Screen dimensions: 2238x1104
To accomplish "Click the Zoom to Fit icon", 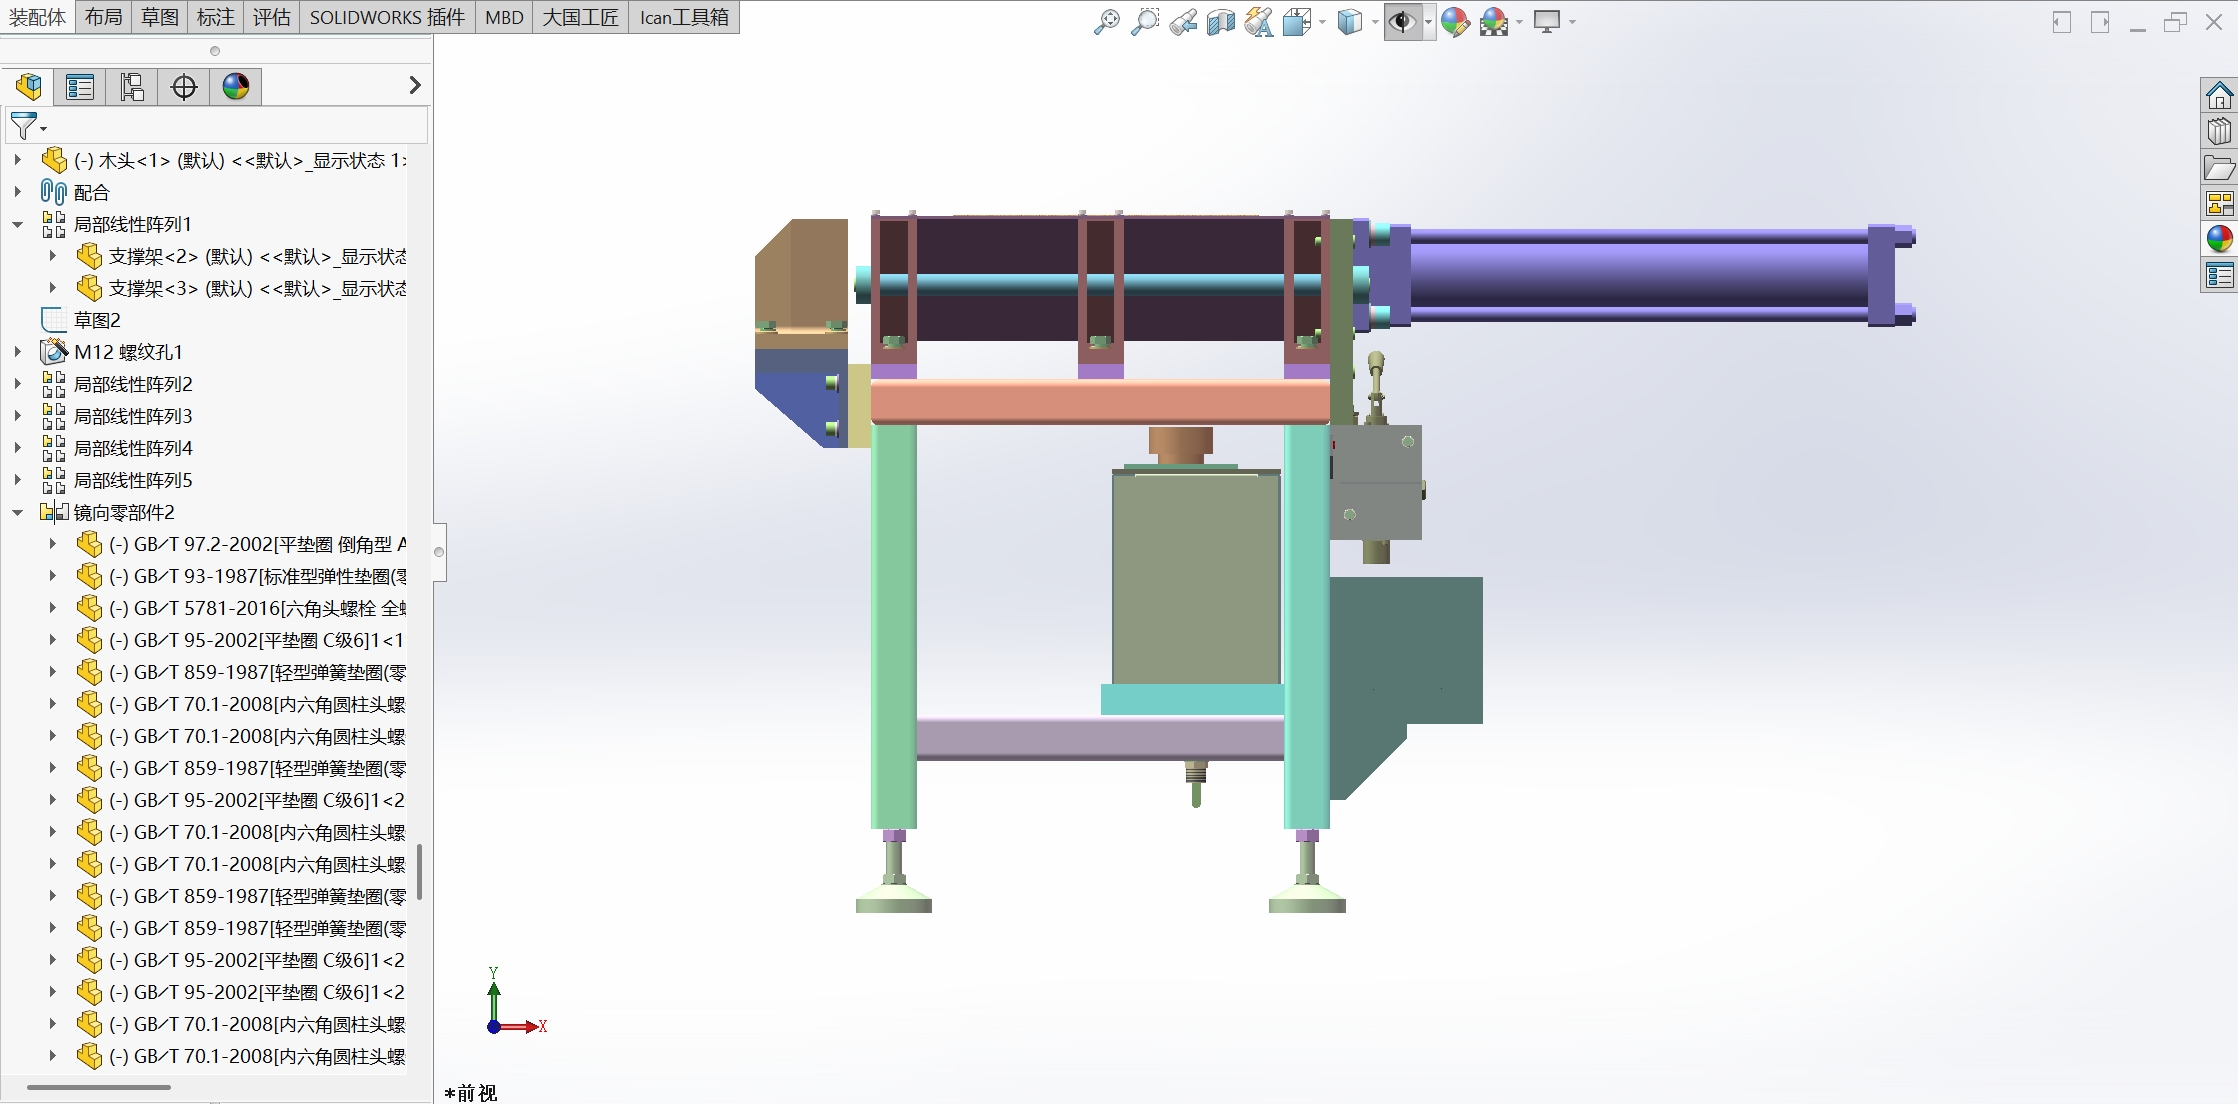I will click(1106, 22).
